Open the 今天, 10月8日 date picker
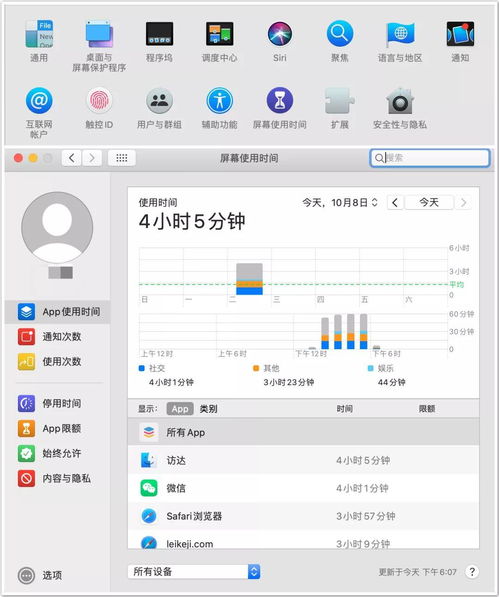Viewport: 499px width, 597px height. [x=340, y=203]
